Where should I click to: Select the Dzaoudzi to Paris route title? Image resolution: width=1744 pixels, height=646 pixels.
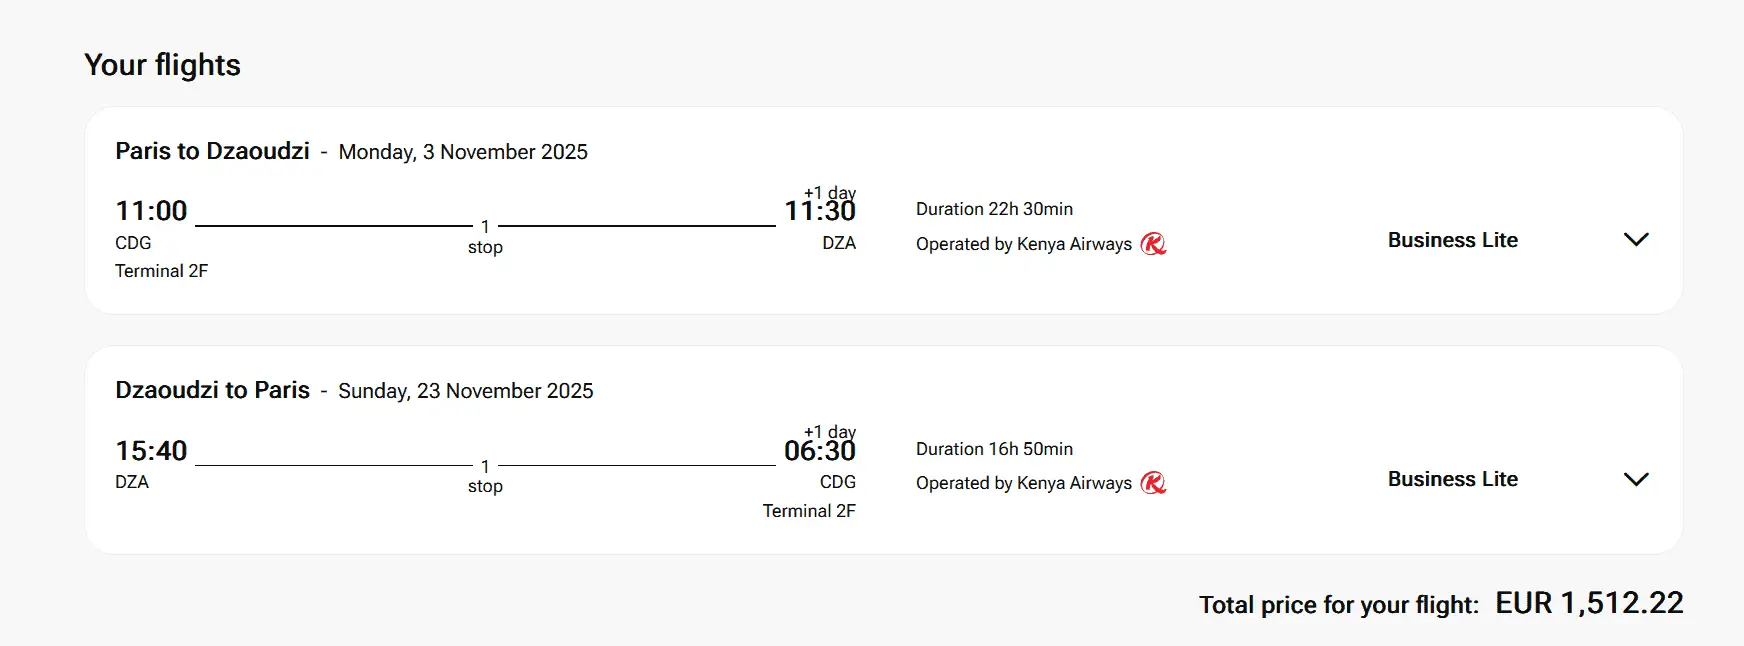tap(212, 390)
